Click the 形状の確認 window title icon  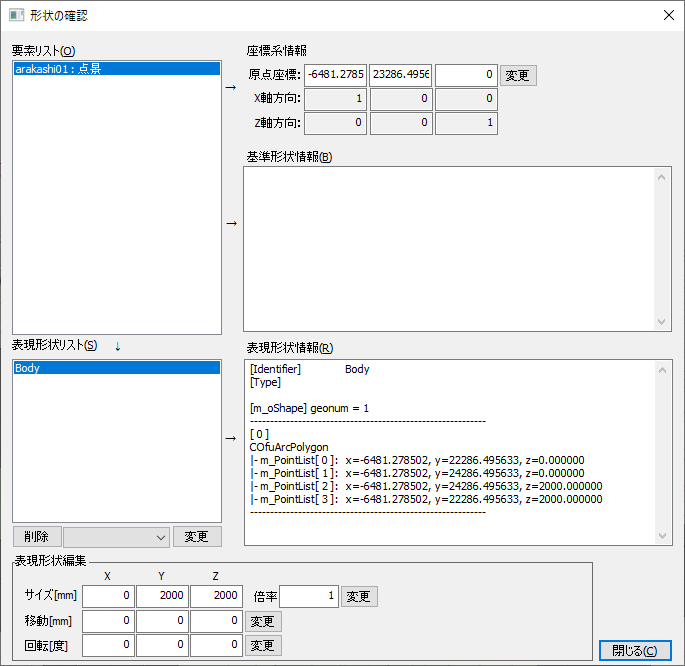[16, 15]
